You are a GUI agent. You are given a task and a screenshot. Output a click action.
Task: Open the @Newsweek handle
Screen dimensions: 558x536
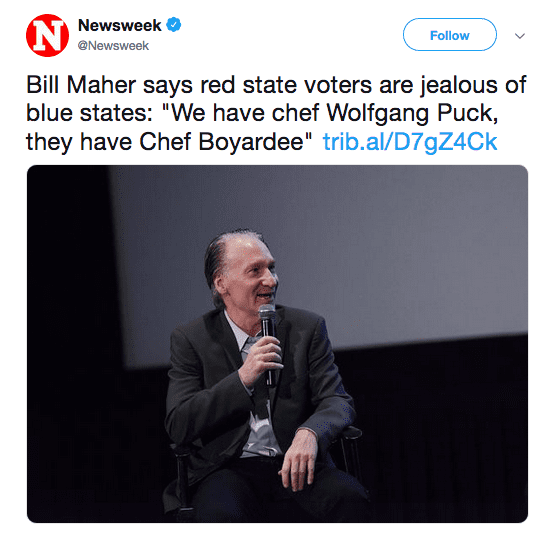(113, 46)
